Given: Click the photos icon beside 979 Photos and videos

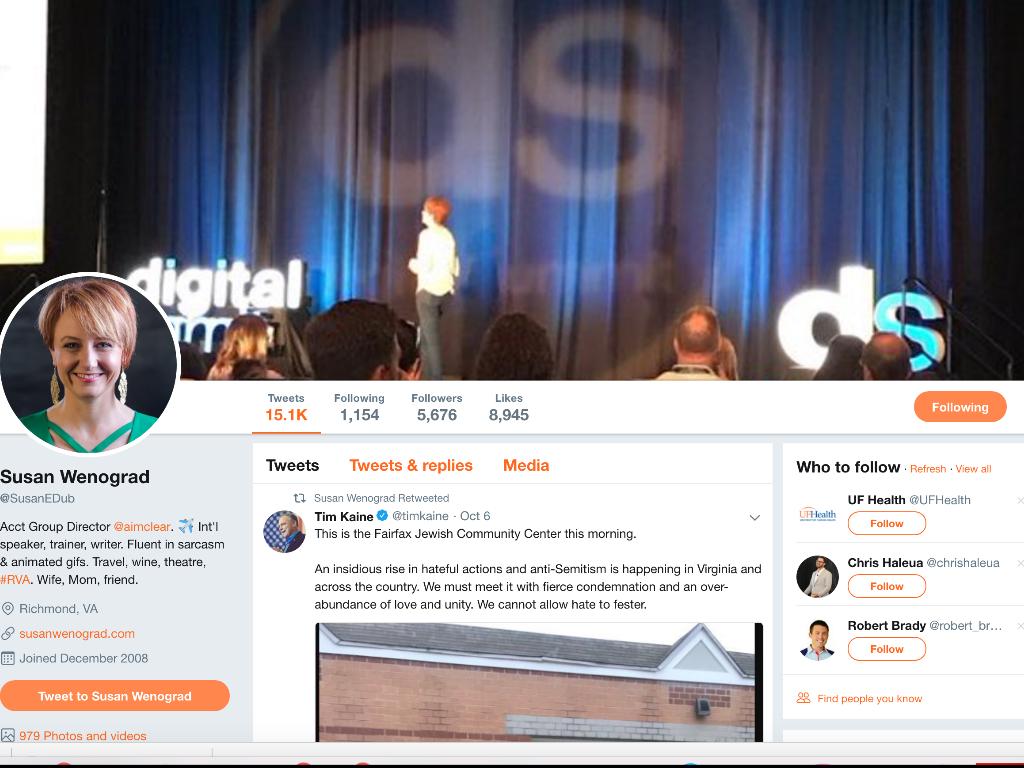Looking at the screenshot, I should pos(8,736).
